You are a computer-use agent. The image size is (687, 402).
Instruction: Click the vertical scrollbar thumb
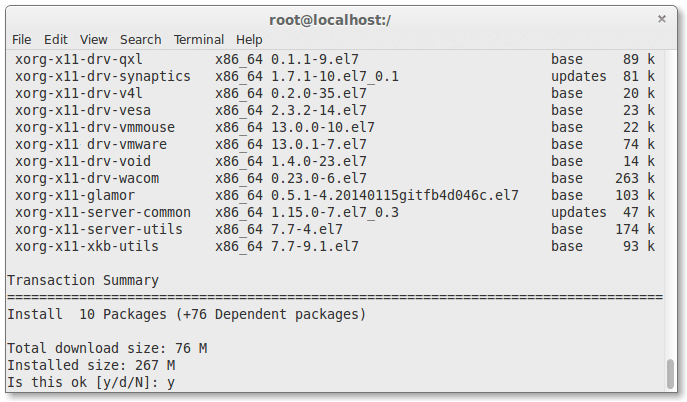coord(670,373)
